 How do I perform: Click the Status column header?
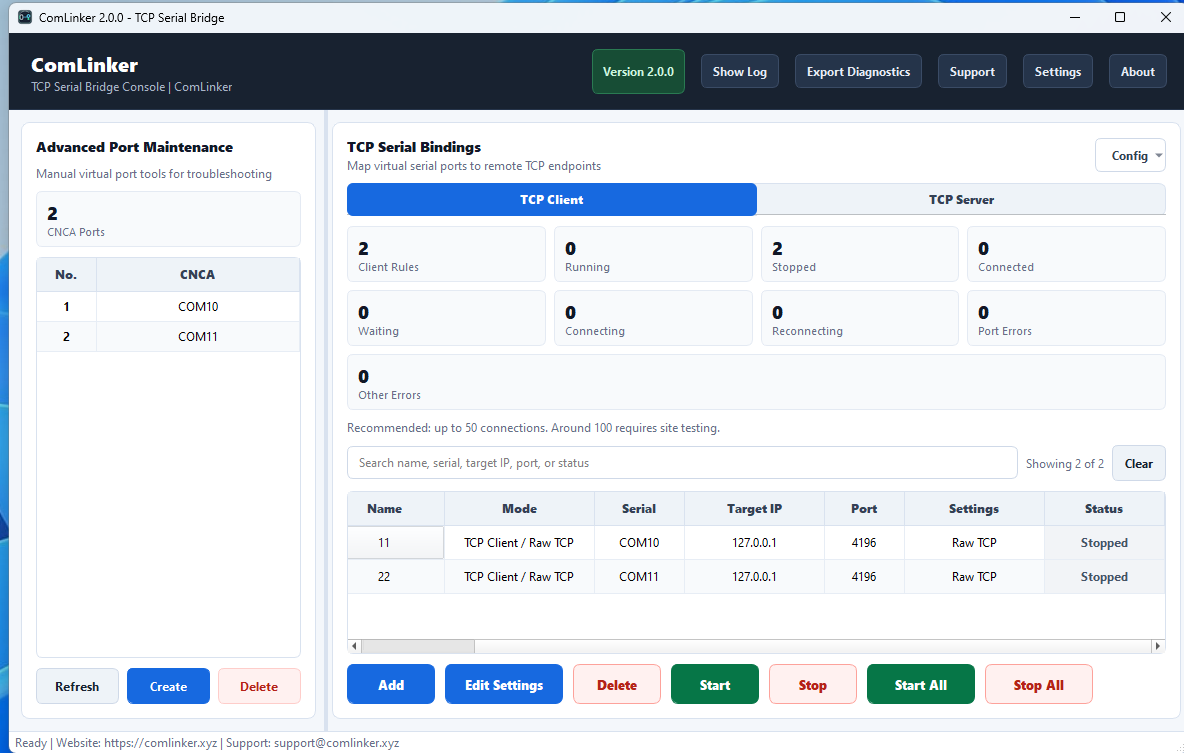[x=1104, y=509]
